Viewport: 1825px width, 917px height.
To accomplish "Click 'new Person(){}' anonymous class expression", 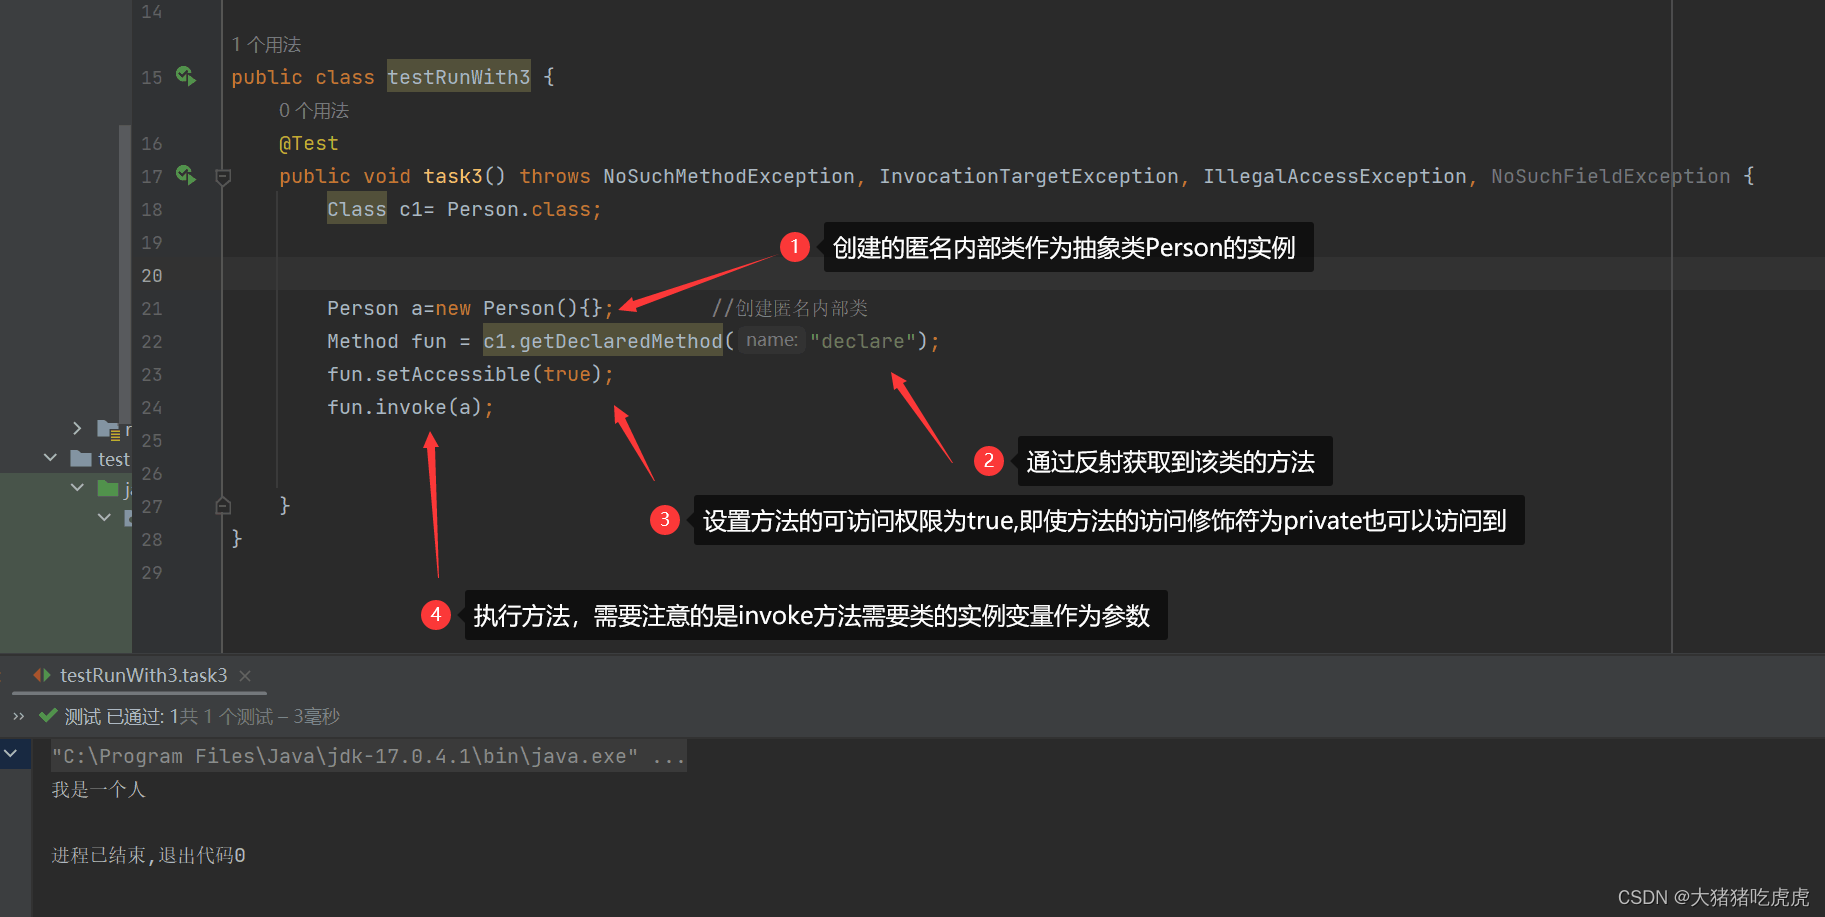I will click(519, 308).
